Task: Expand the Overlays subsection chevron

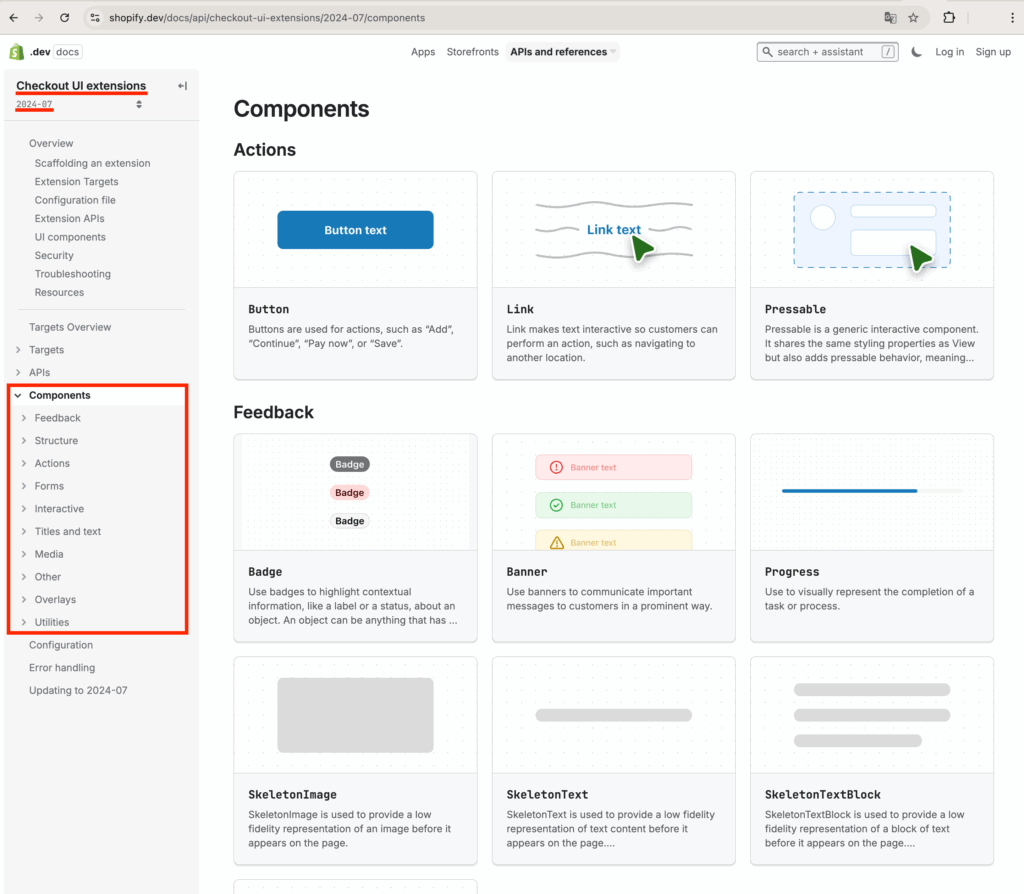Action: (x=24, y=599)
